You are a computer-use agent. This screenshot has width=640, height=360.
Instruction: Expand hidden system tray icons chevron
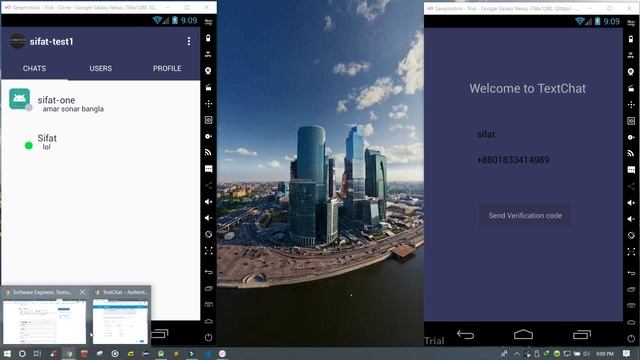click(x=517, y=354)
